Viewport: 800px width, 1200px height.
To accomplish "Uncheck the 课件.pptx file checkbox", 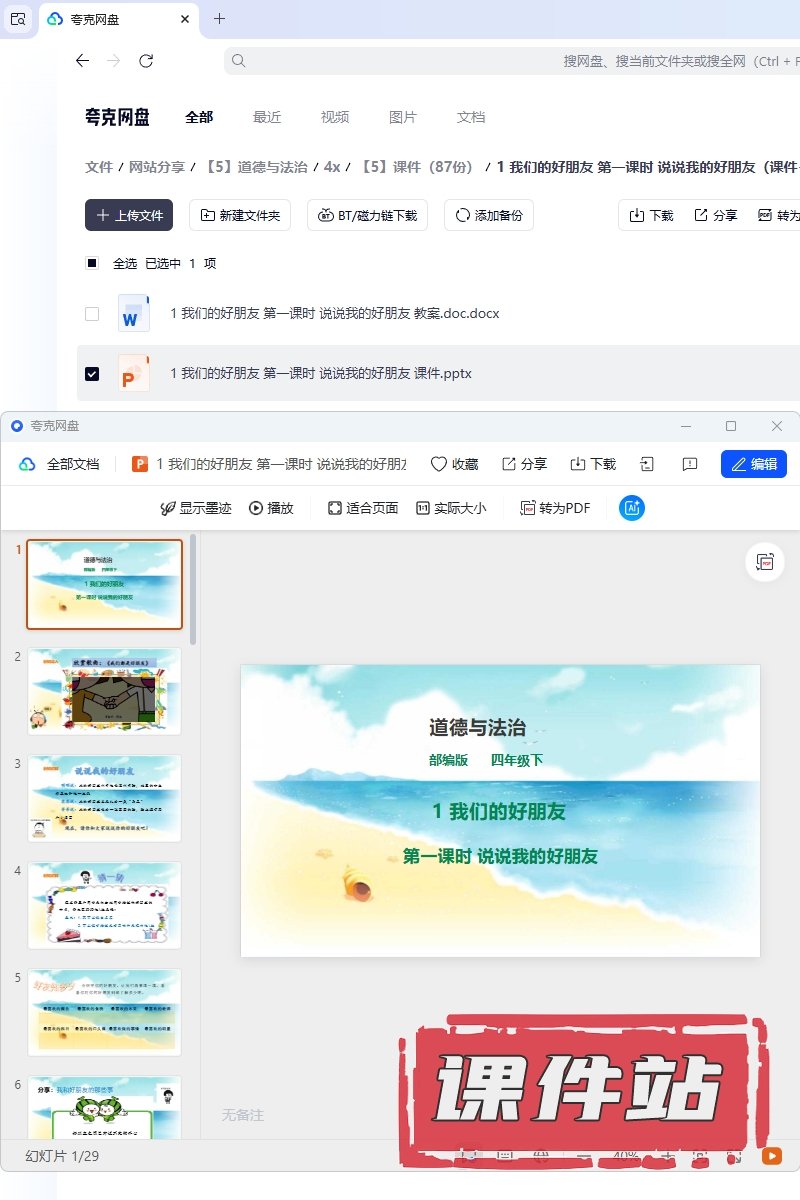I will (x=92, y=373).
